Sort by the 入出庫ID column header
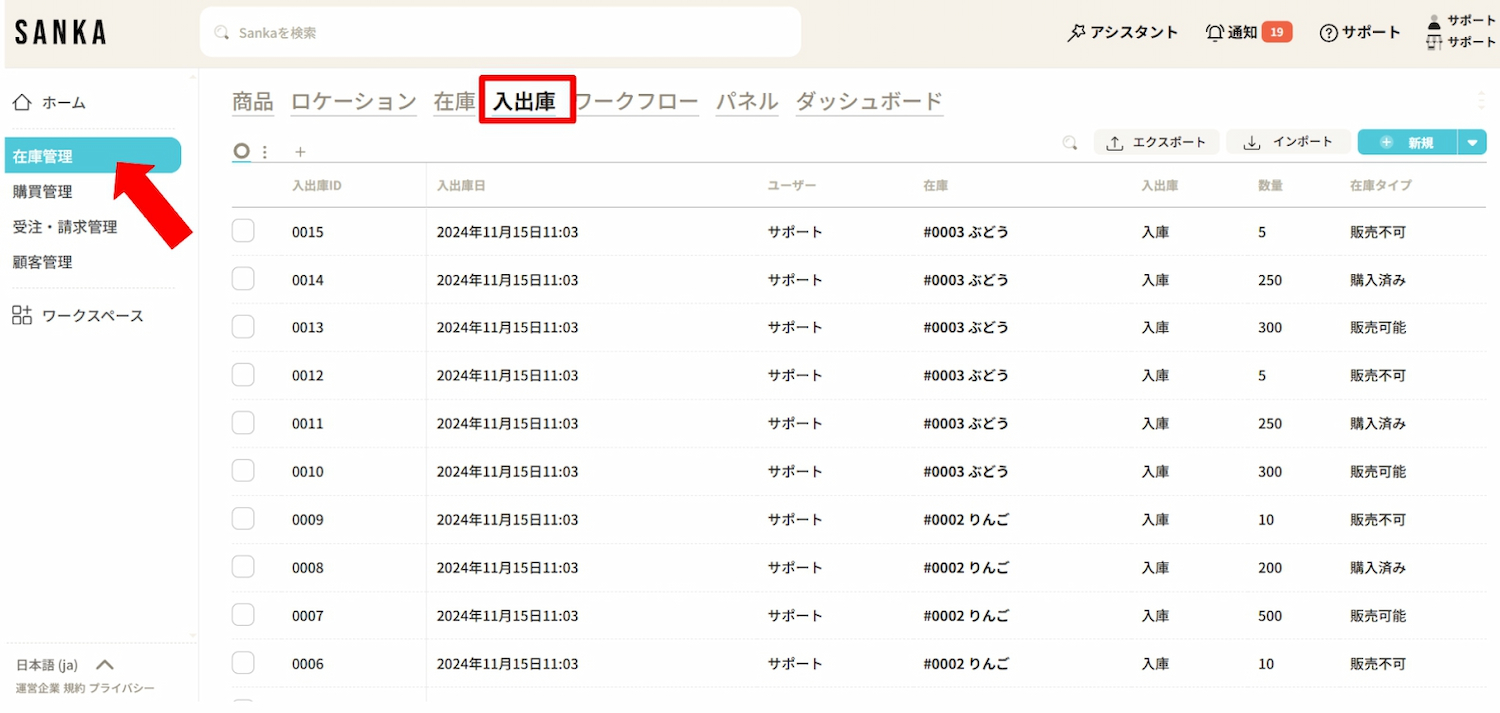This screenshot has width=1500, height=713. point(317,185)
